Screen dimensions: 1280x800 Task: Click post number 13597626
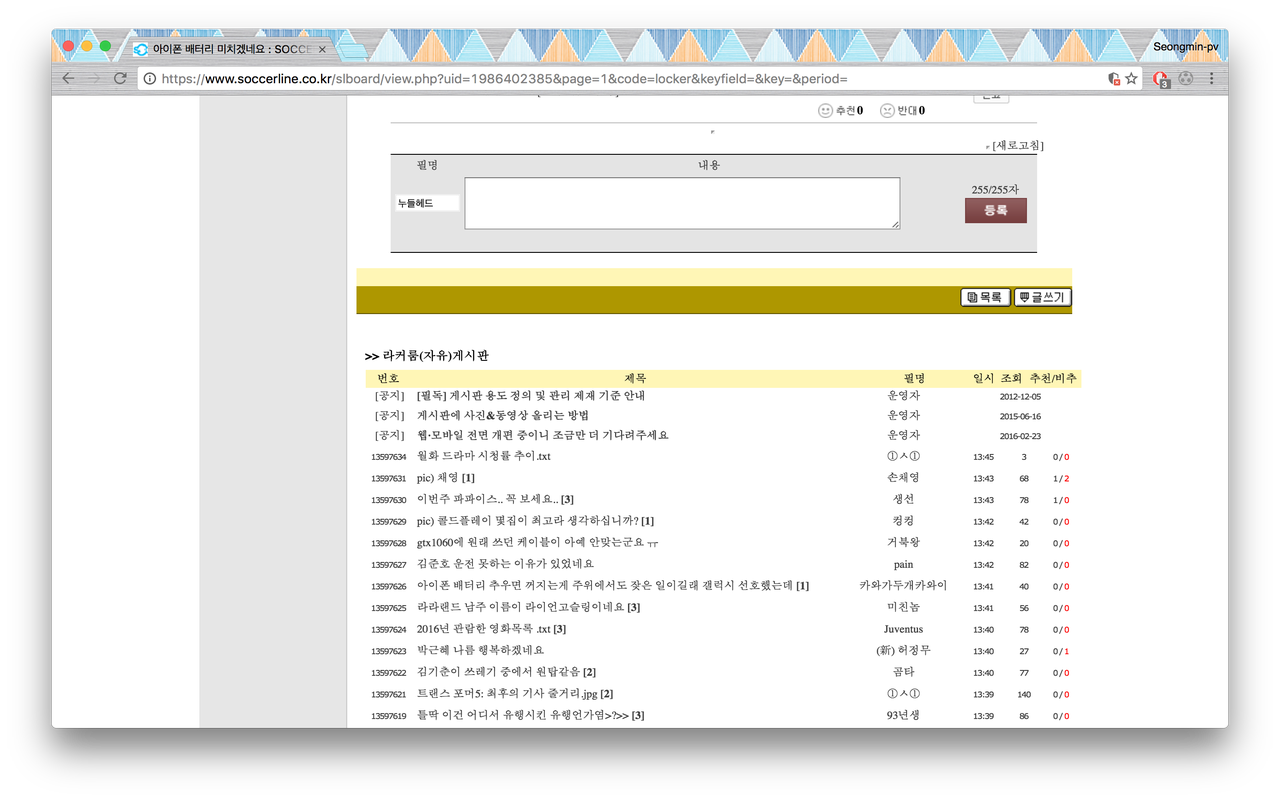tap(388, 586)
